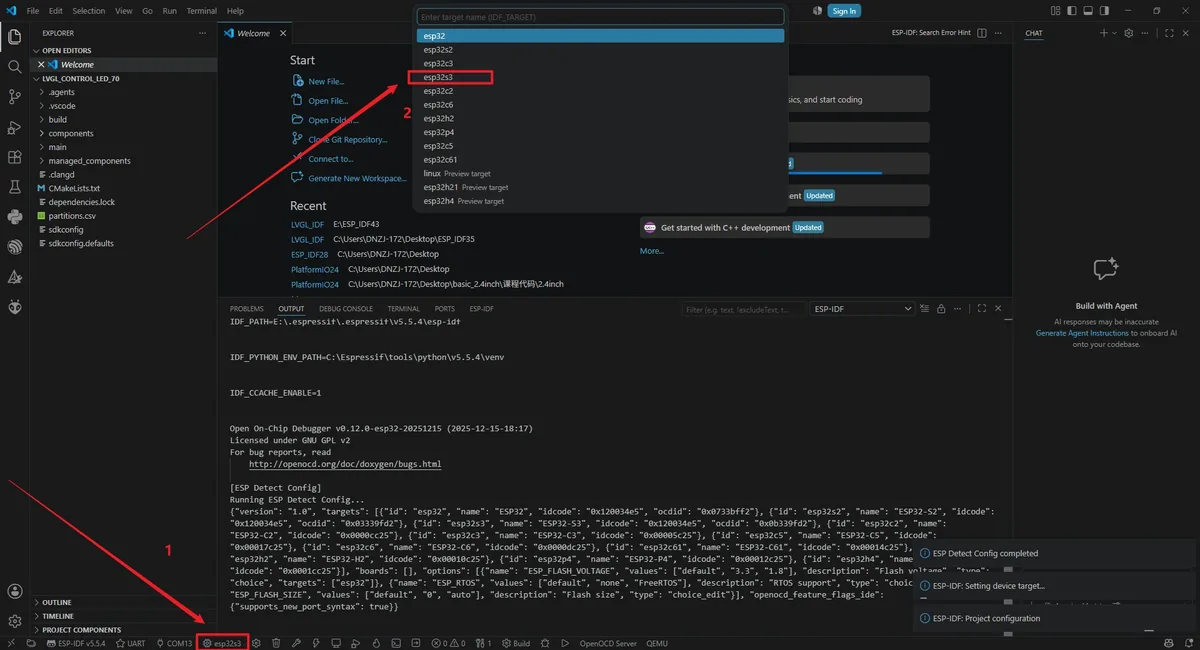Switch to the PORTS tab

445,309
